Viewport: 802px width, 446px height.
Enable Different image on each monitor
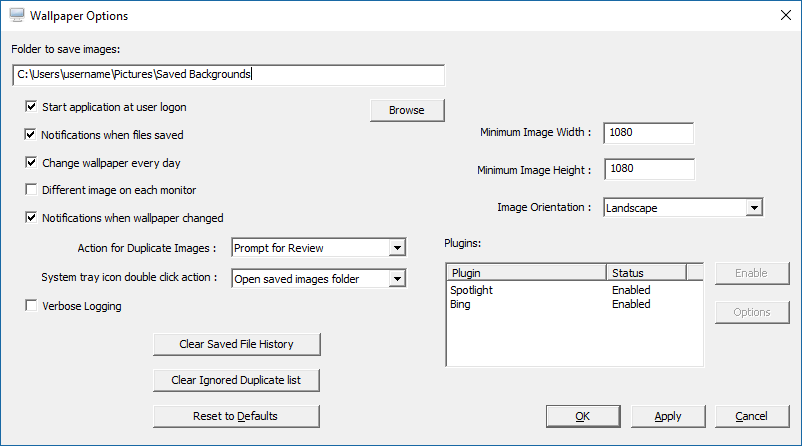(x=32, y=190)
